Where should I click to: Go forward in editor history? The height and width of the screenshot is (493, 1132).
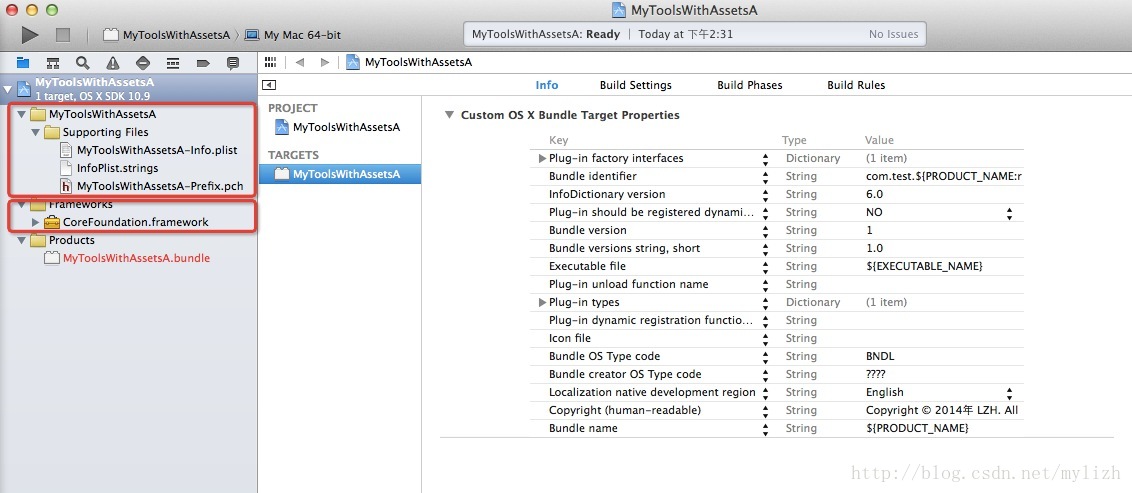coord(325,62)
